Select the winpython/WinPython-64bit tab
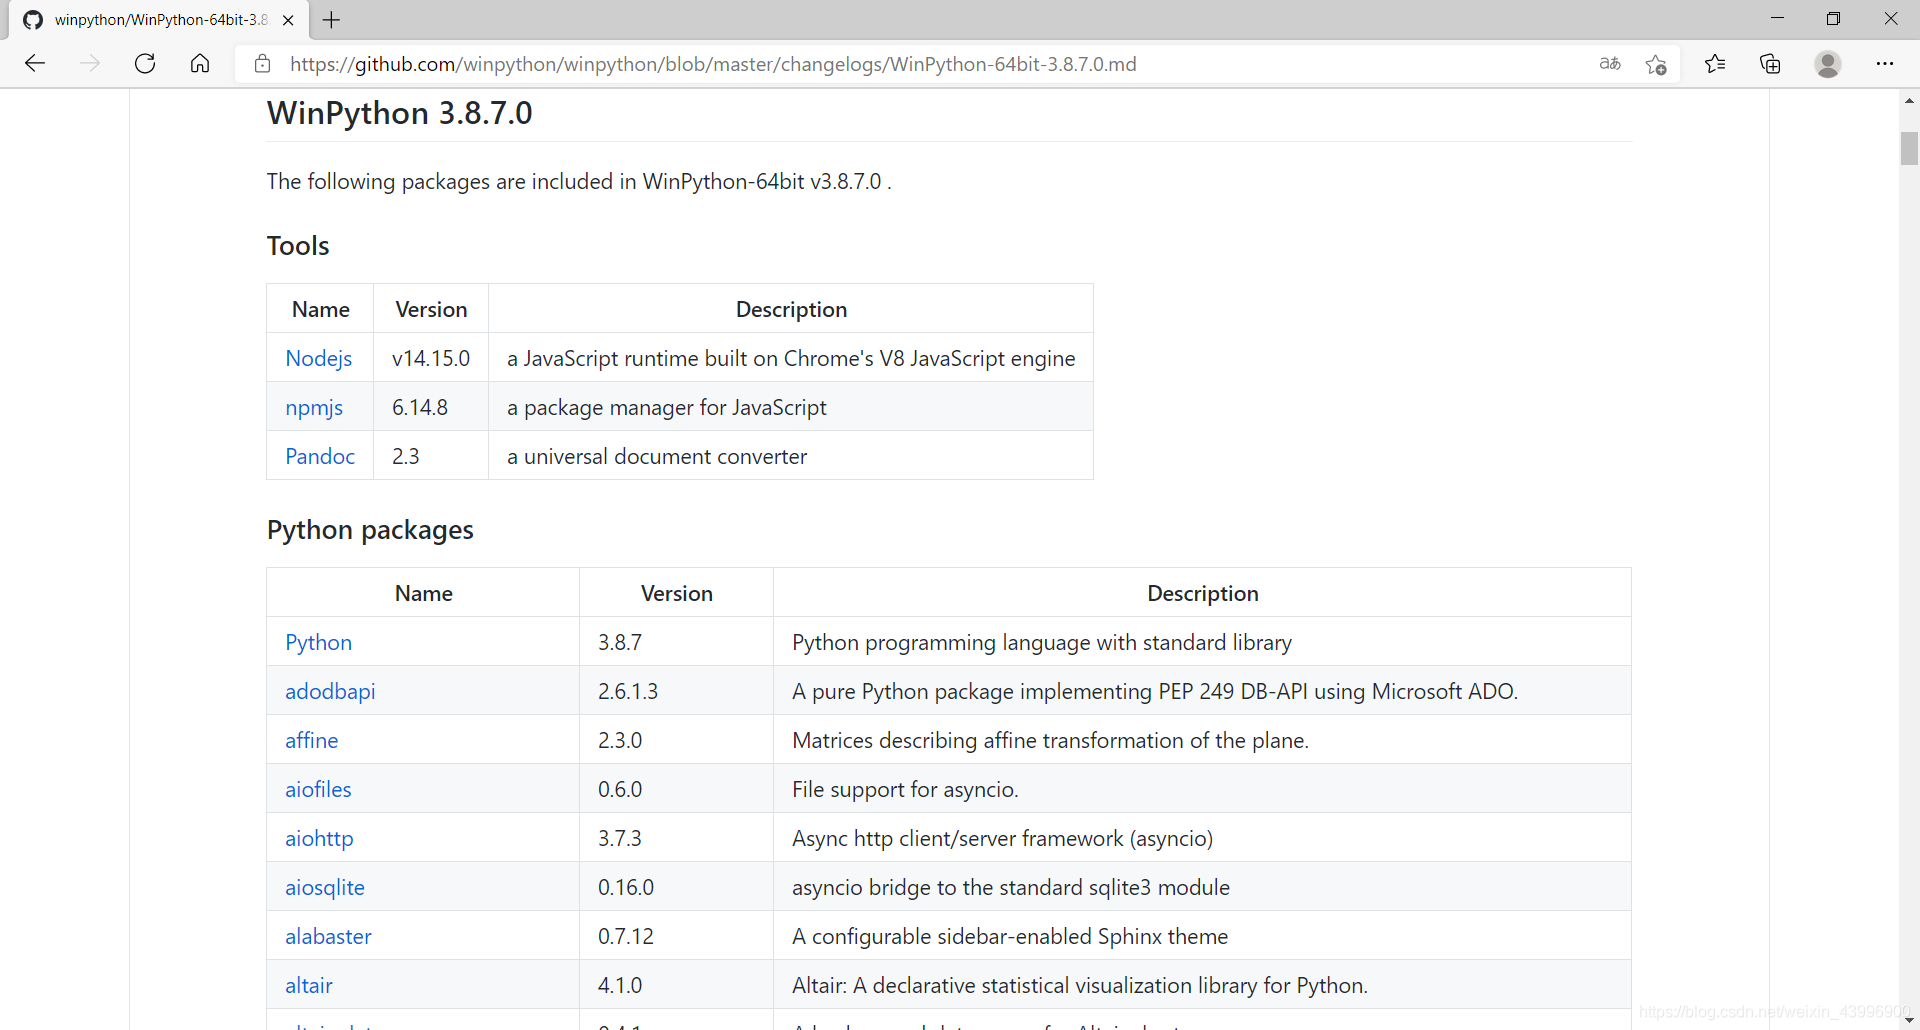The image size is (1920, 1030). pos(160,20)
